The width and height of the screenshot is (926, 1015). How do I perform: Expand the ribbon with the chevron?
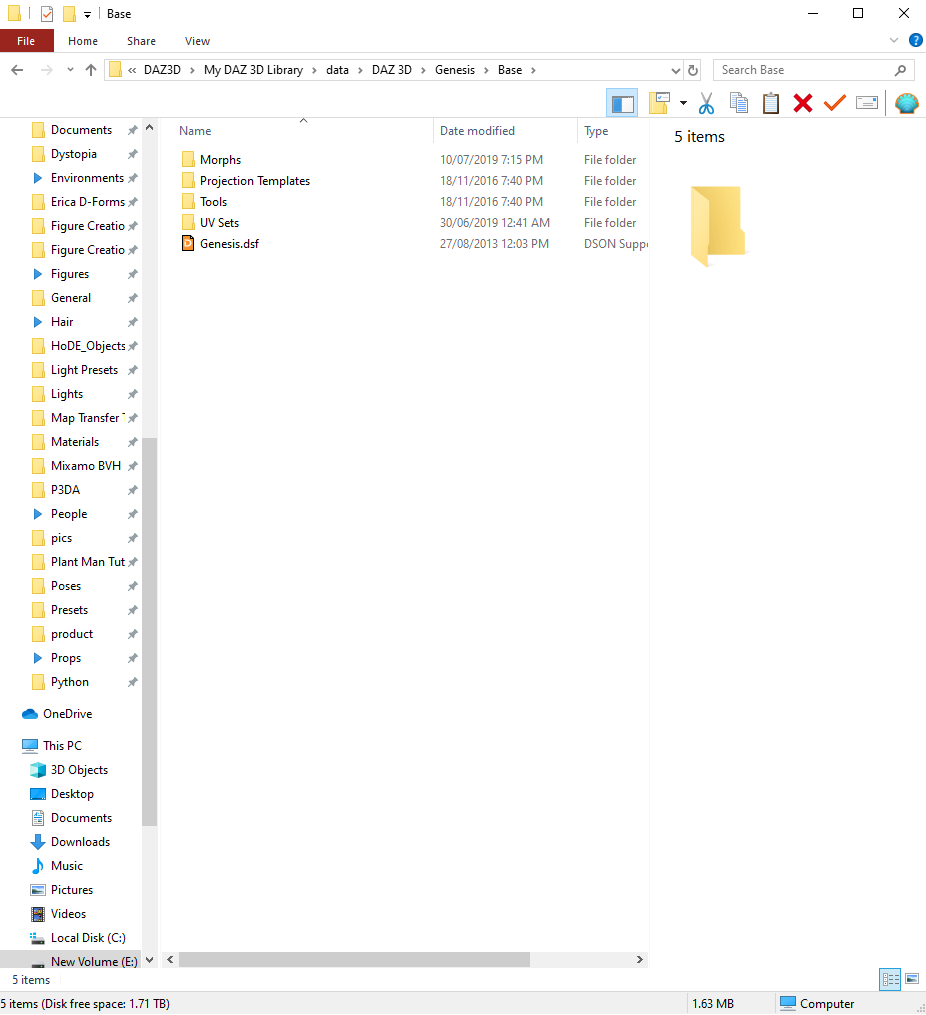(894, 40)
